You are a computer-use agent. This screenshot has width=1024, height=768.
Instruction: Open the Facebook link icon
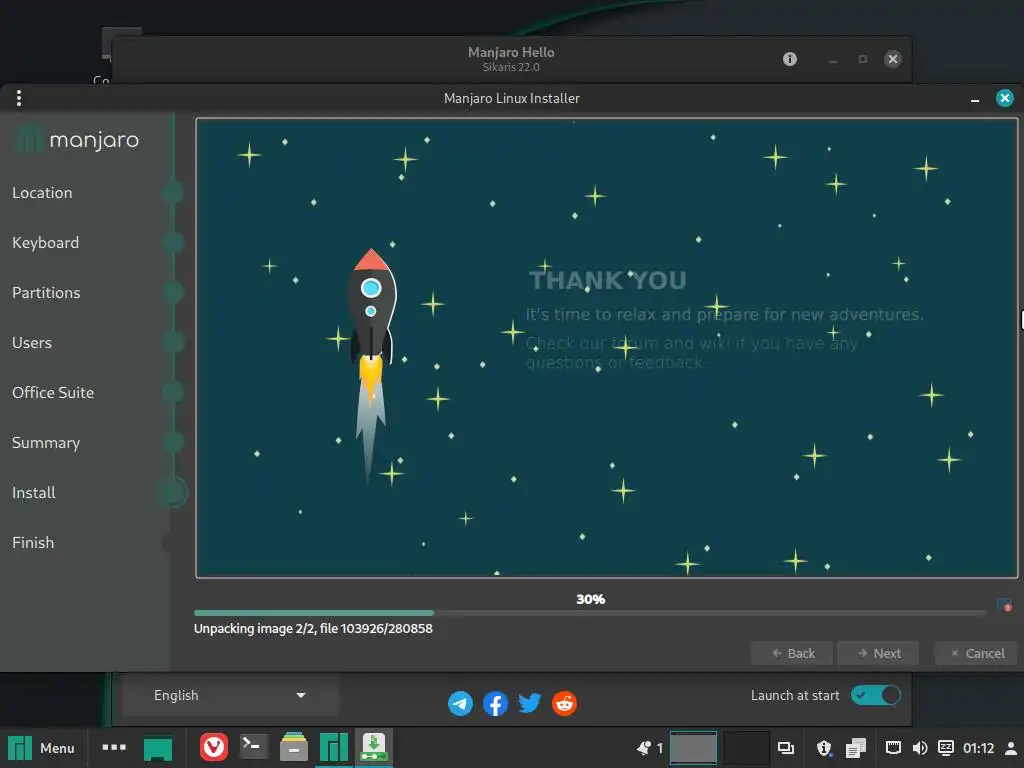(495, 703)
